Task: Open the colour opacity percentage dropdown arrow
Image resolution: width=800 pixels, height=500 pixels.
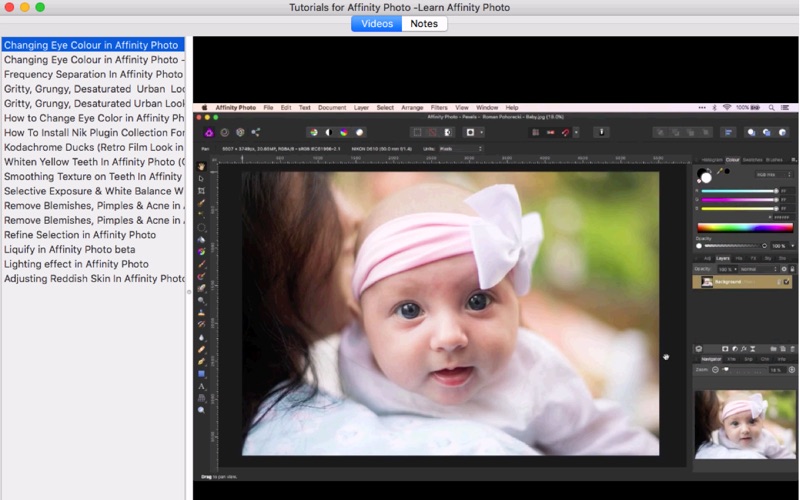Action: tap(793, 246)
